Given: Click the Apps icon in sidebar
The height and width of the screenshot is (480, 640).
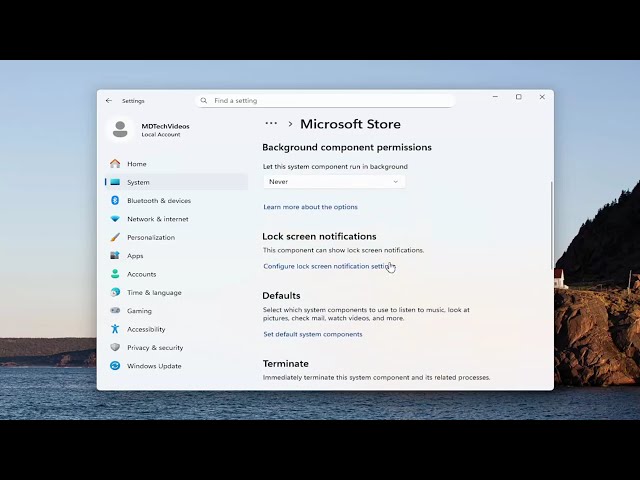Looking at the screenshot, I should (x=115, y=256).
